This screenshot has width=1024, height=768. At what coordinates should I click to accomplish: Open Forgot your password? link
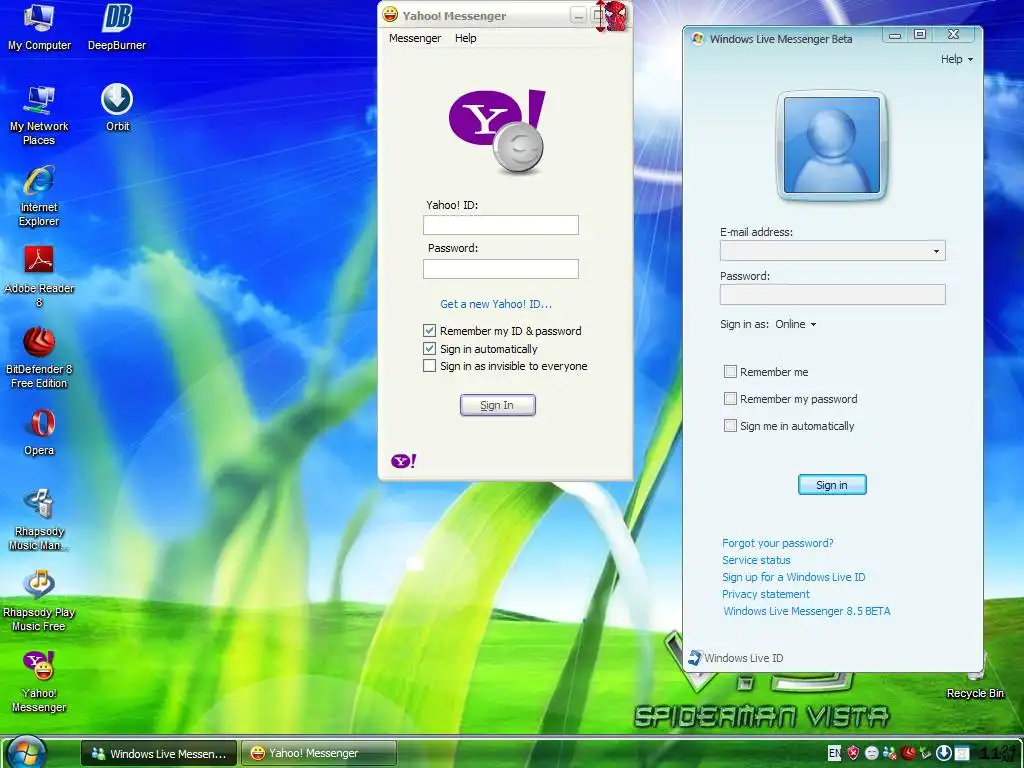tap(777, 543)
